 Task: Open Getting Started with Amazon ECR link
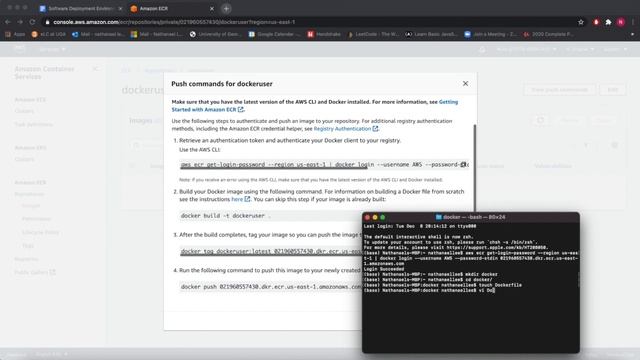(315, 106)
